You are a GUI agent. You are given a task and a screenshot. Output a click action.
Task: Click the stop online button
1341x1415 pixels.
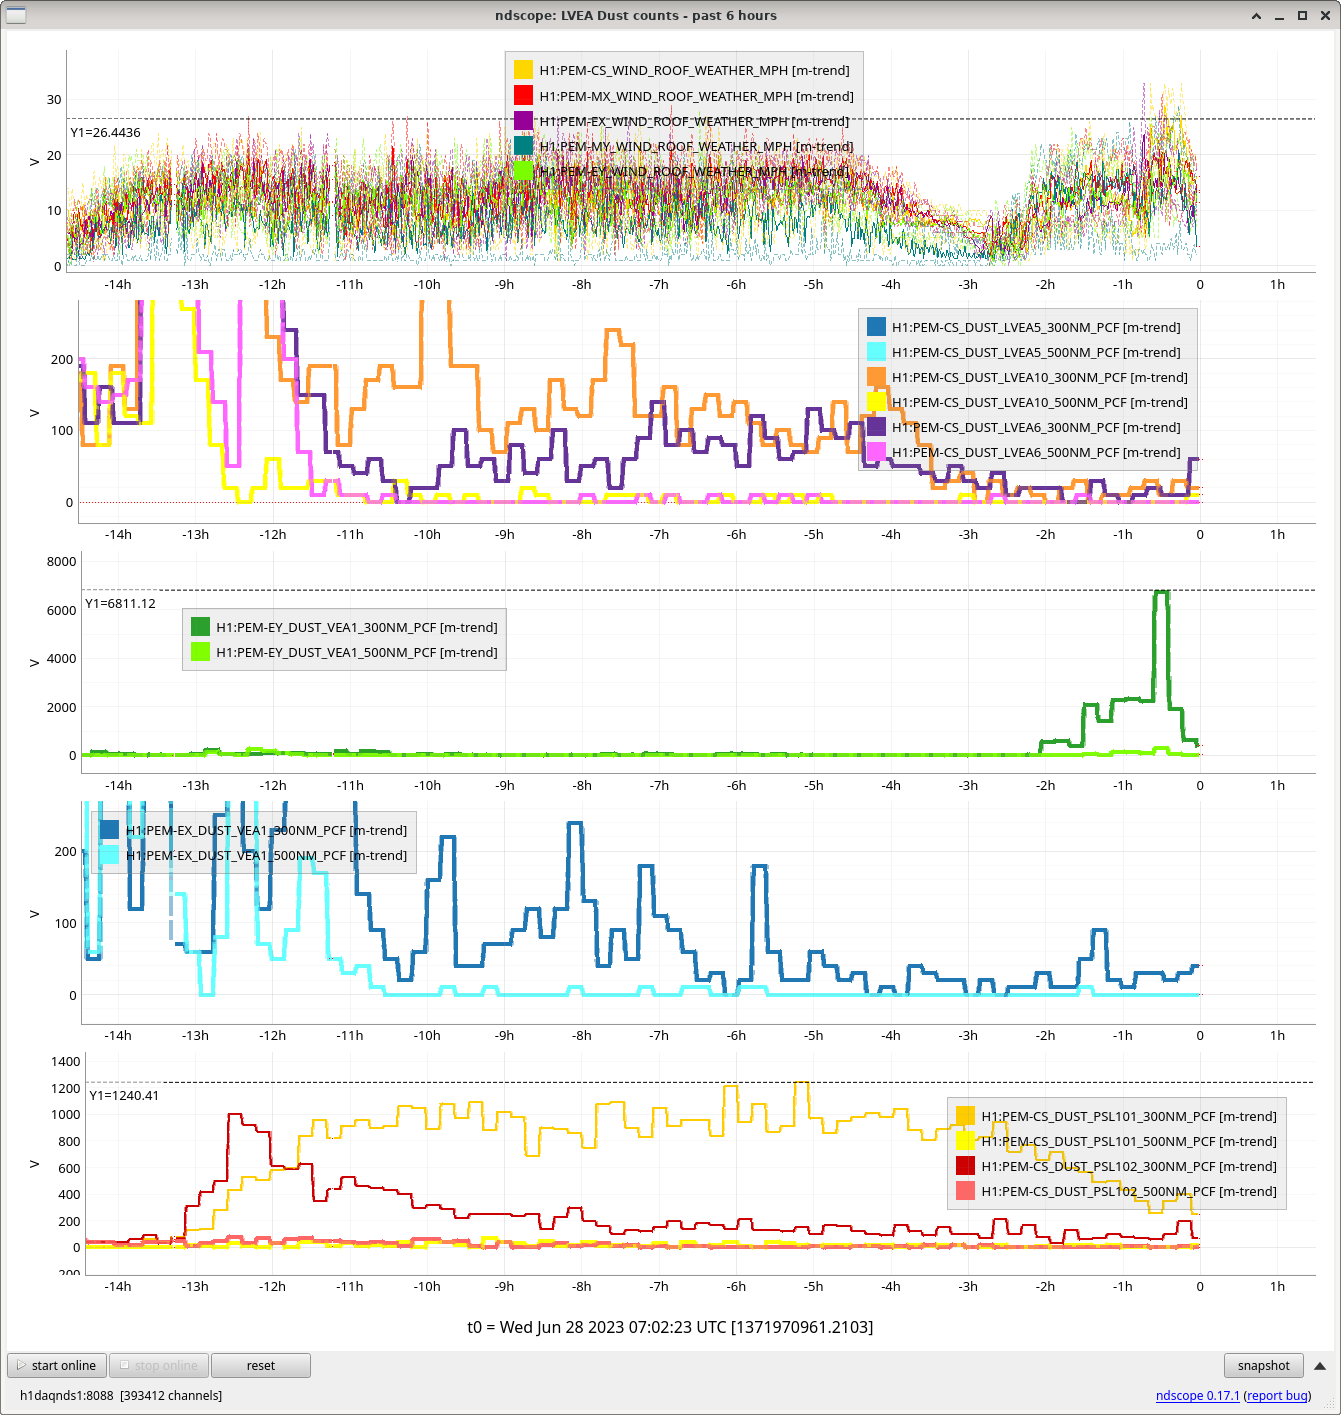click(x=158, y=1366)
